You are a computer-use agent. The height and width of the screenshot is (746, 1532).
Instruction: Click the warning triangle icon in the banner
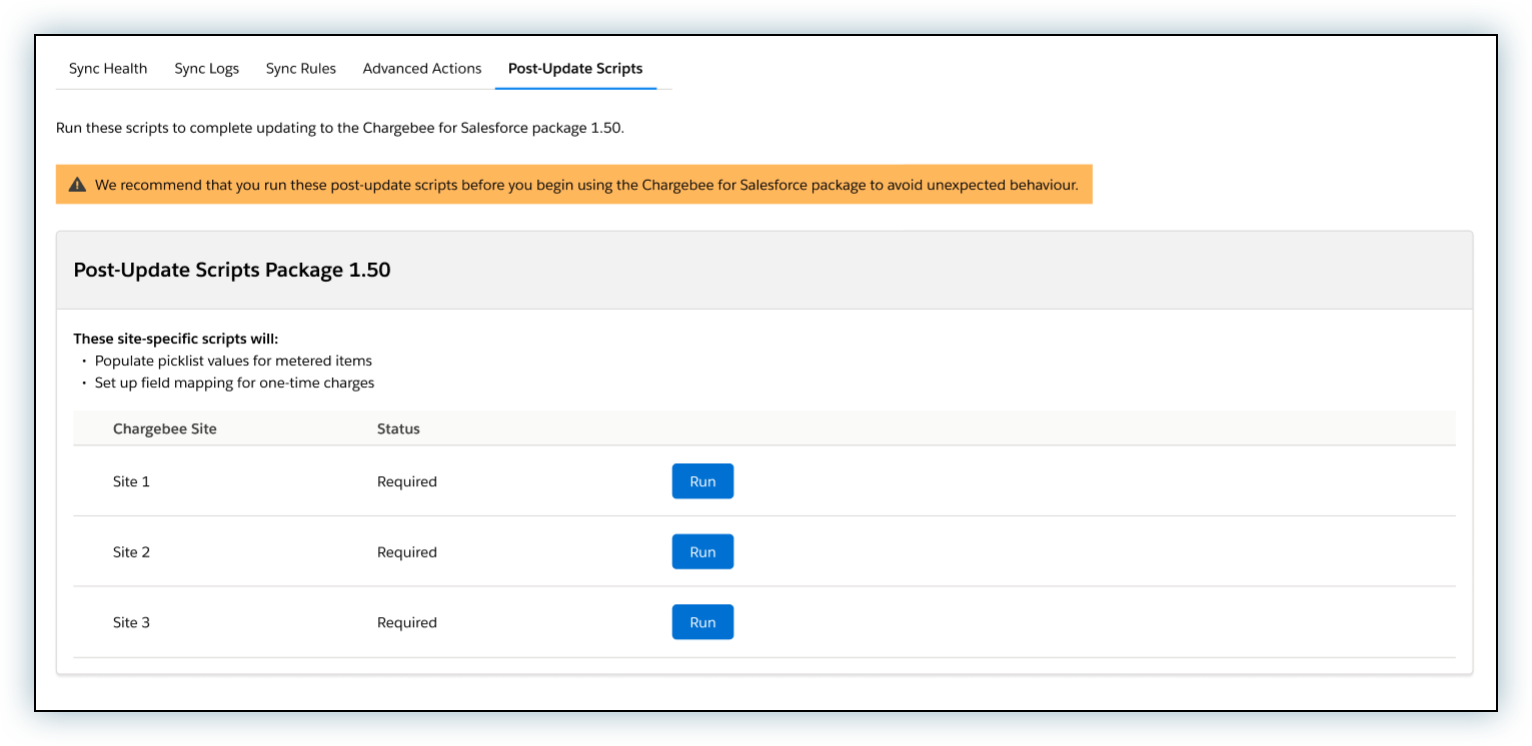tap(77, 185)
